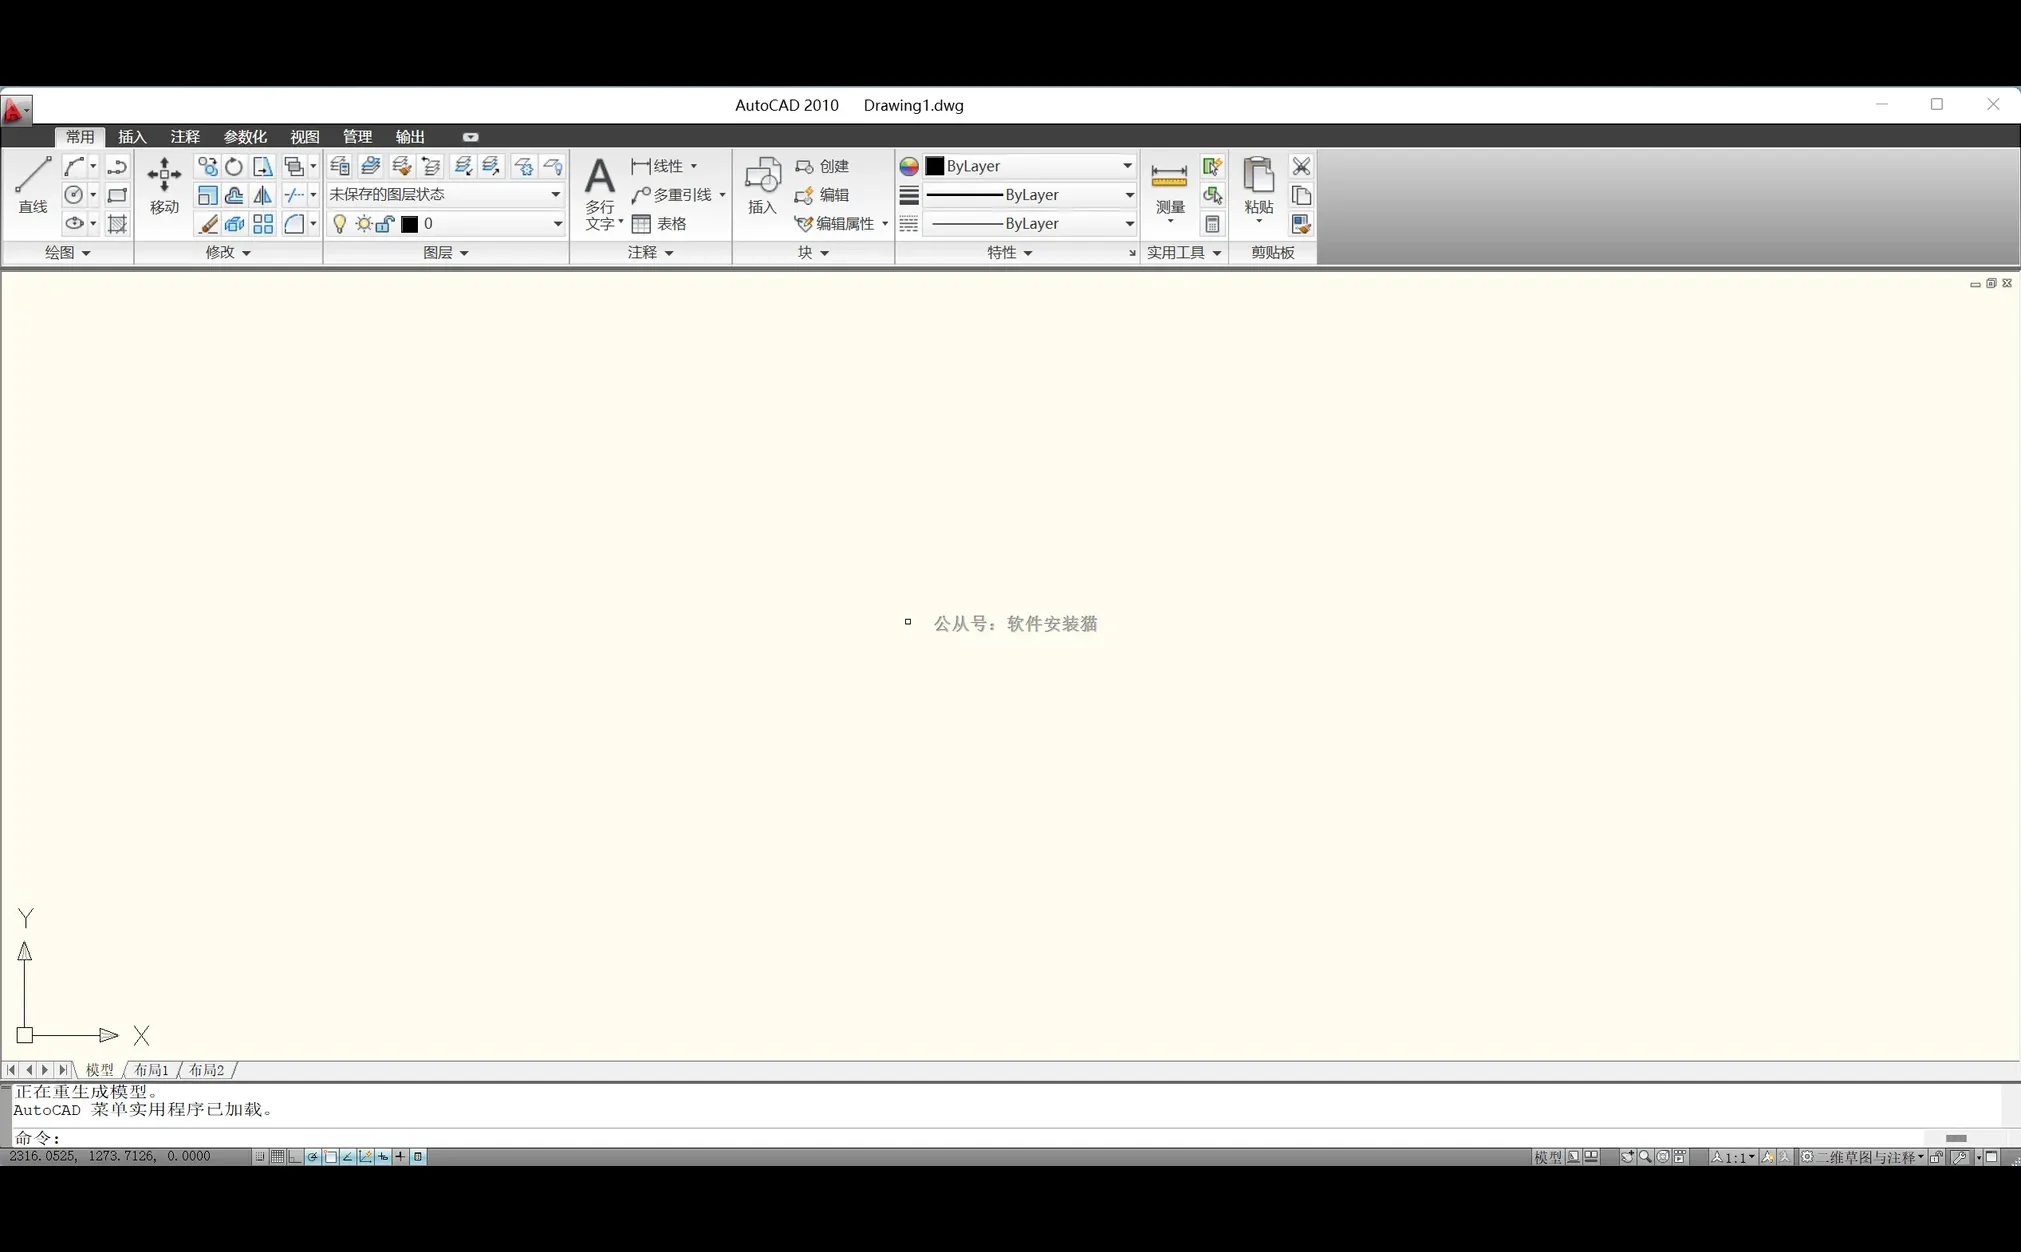Open the color wheel in 特性 panel
2021x1252 pixels.
pos(909,166)
